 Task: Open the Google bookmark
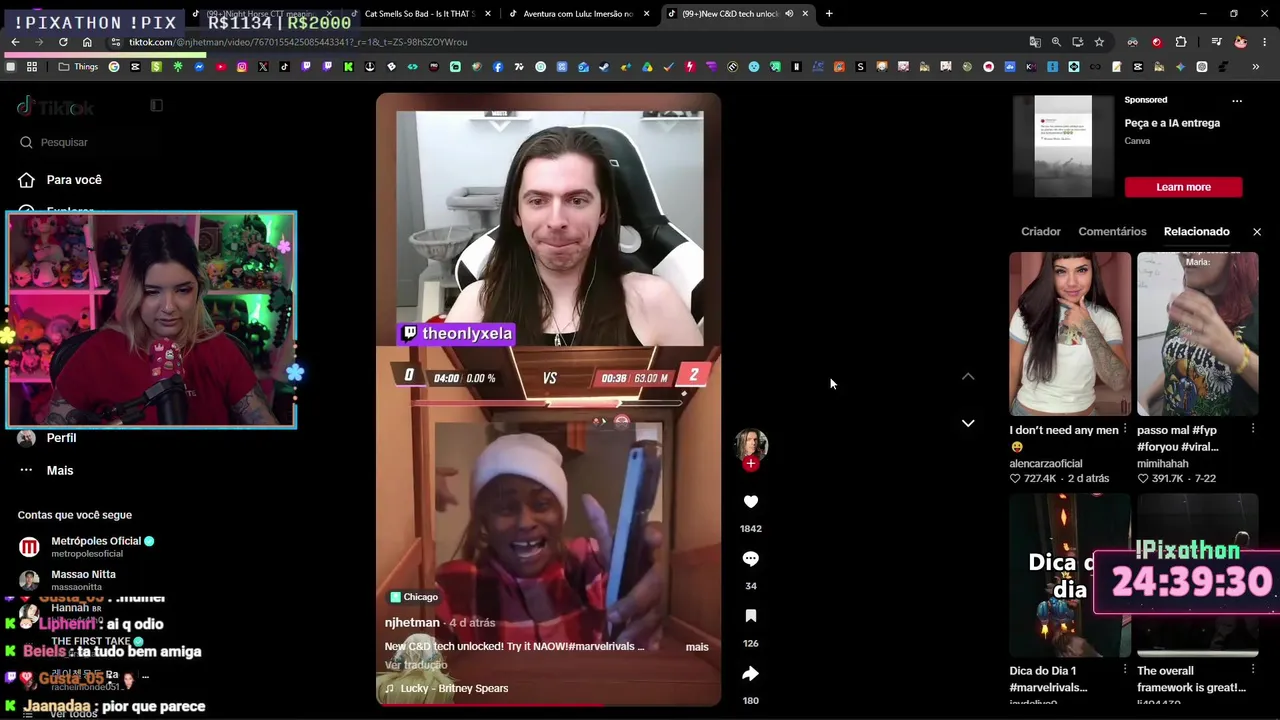click(114, 67)
